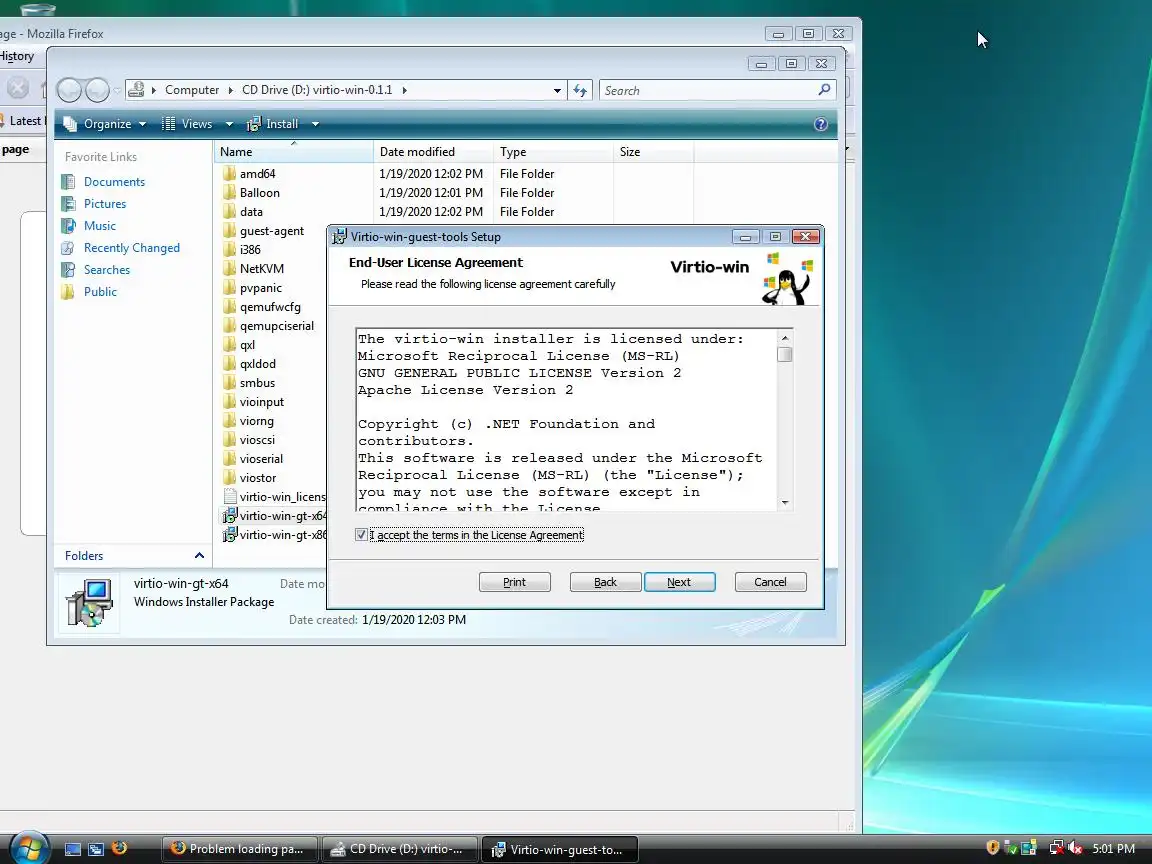Select the pvpanic folder

[x=260, y=288]
